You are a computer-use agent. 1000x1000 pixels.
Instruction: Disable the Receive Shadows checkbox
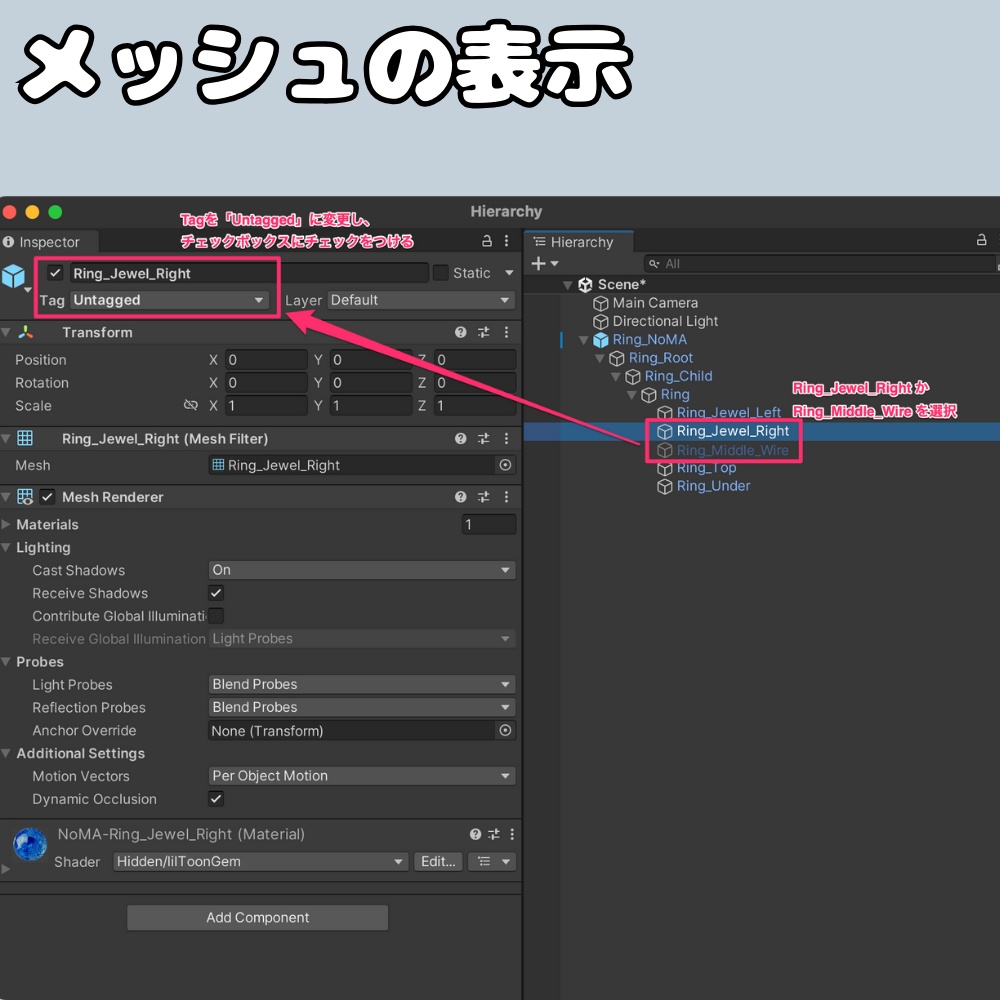coord(214,593)
